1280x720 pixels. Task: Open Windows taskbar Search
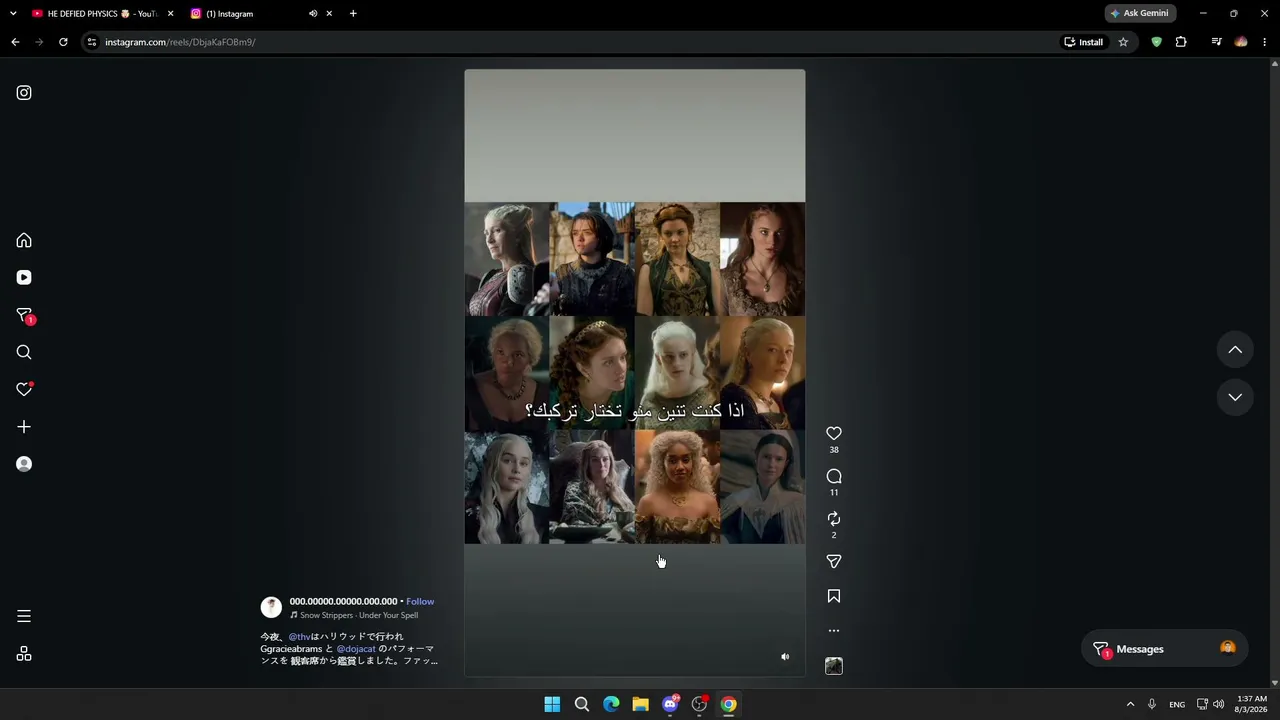tap(581, 704)
